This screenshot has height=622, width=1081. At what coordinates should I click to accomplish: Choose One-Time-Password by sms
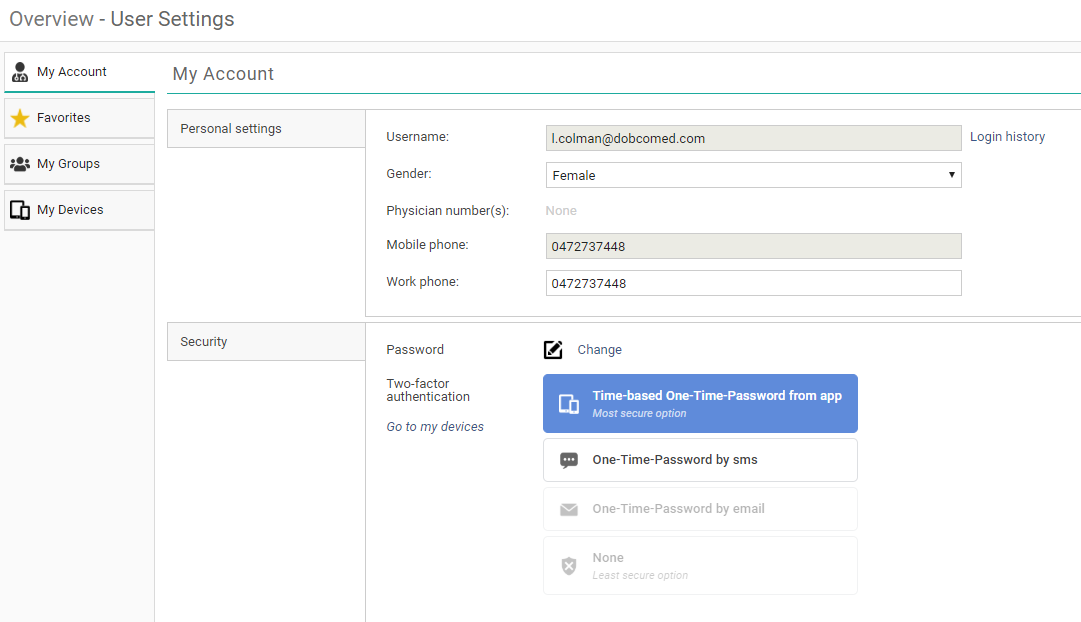coord(700,460)
